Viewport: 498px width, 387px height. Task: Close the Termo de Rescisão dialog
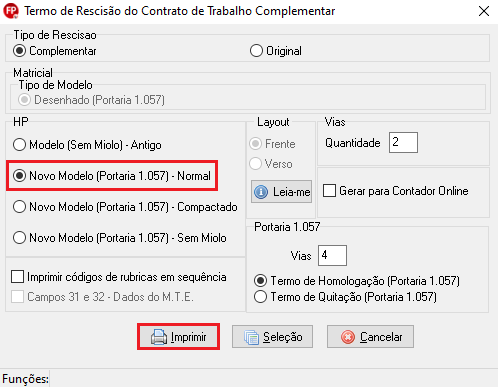tap(484, 11)
